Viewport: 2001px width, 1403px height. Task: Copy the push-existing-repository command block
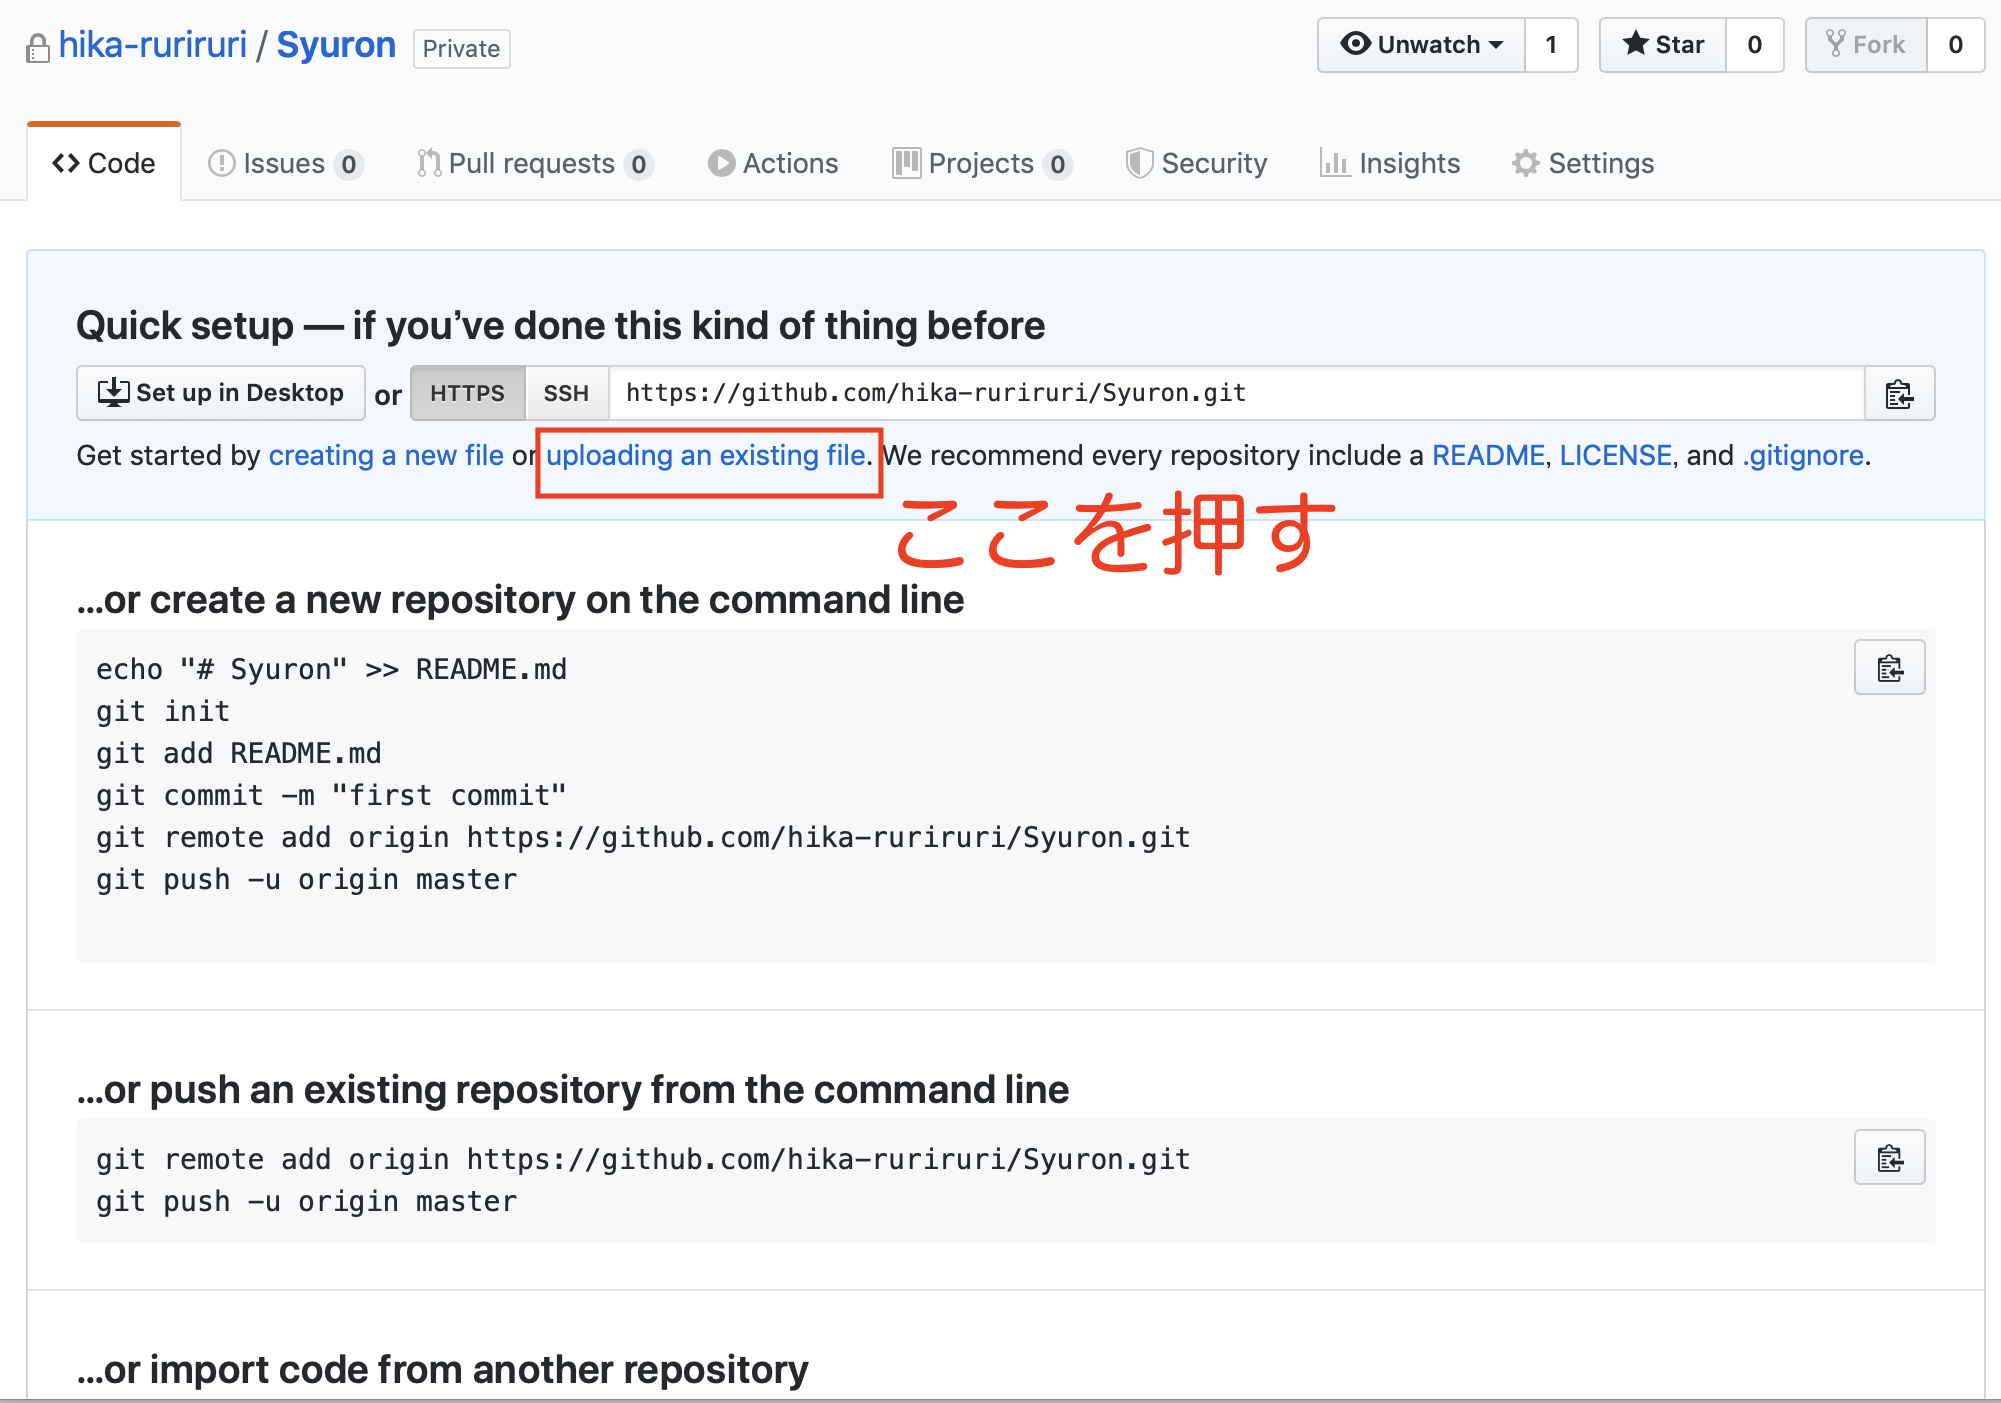point(1888,1157)
